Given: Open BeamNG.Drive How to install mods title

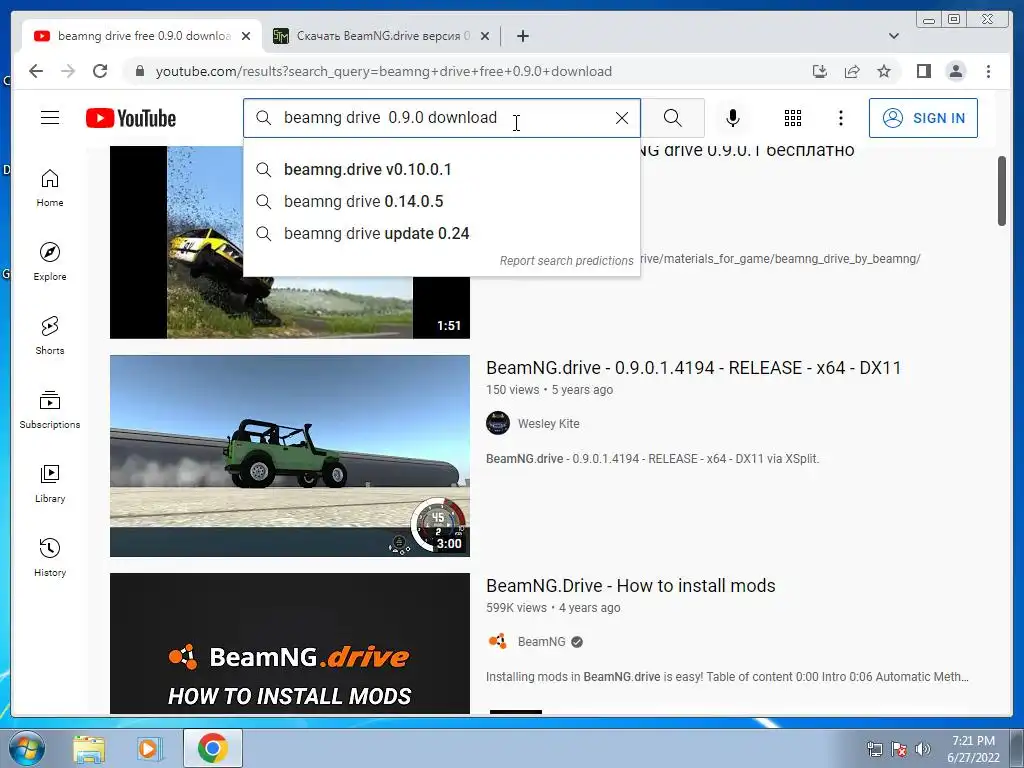Looking at the screenshot, I should [x=630, y=586].
